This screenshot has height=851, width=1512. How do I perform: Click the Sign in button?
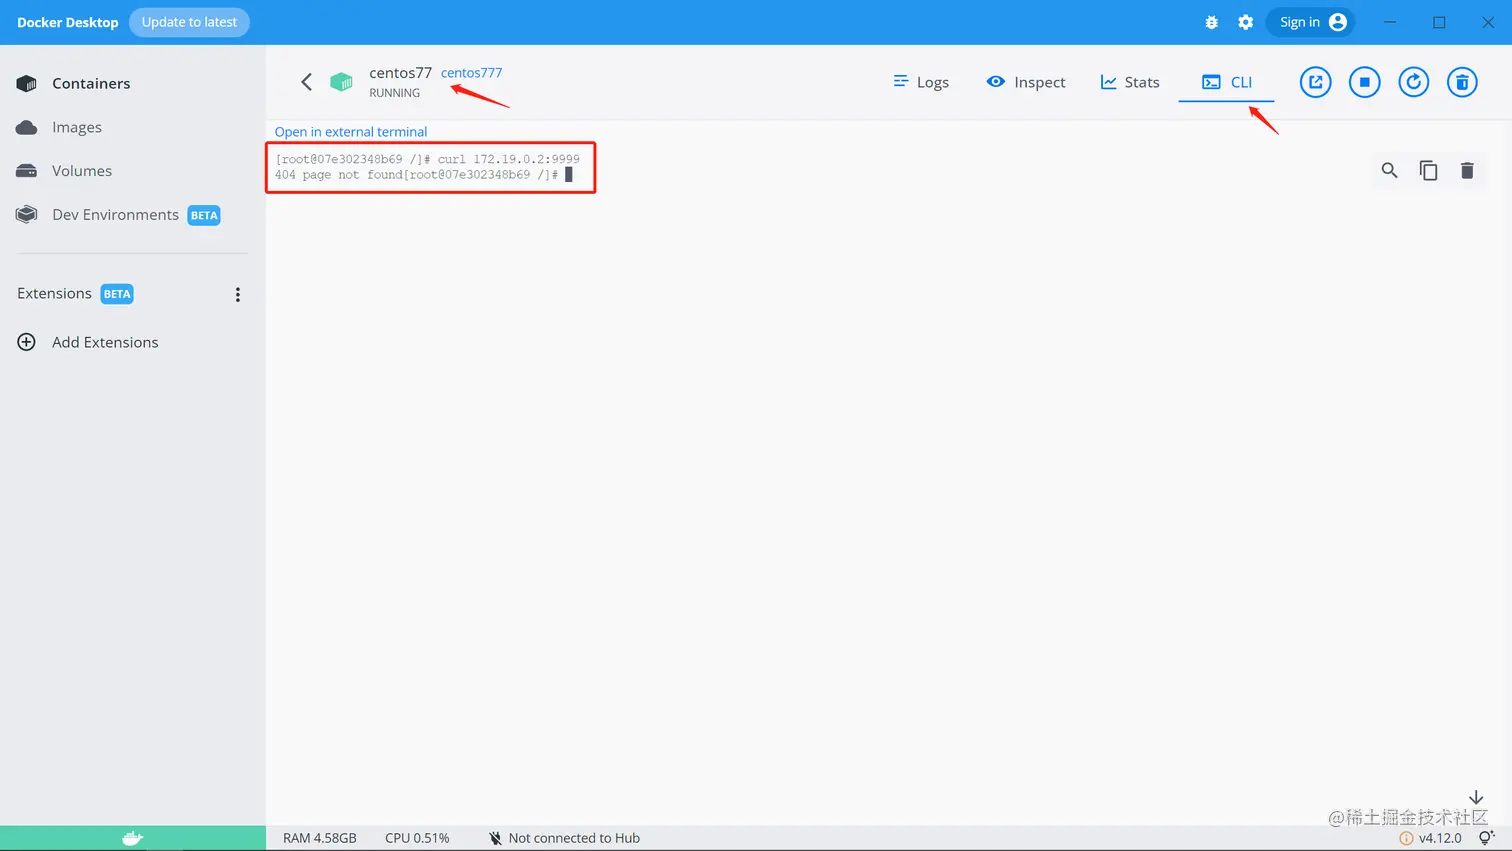click(x=1311, y=22)
